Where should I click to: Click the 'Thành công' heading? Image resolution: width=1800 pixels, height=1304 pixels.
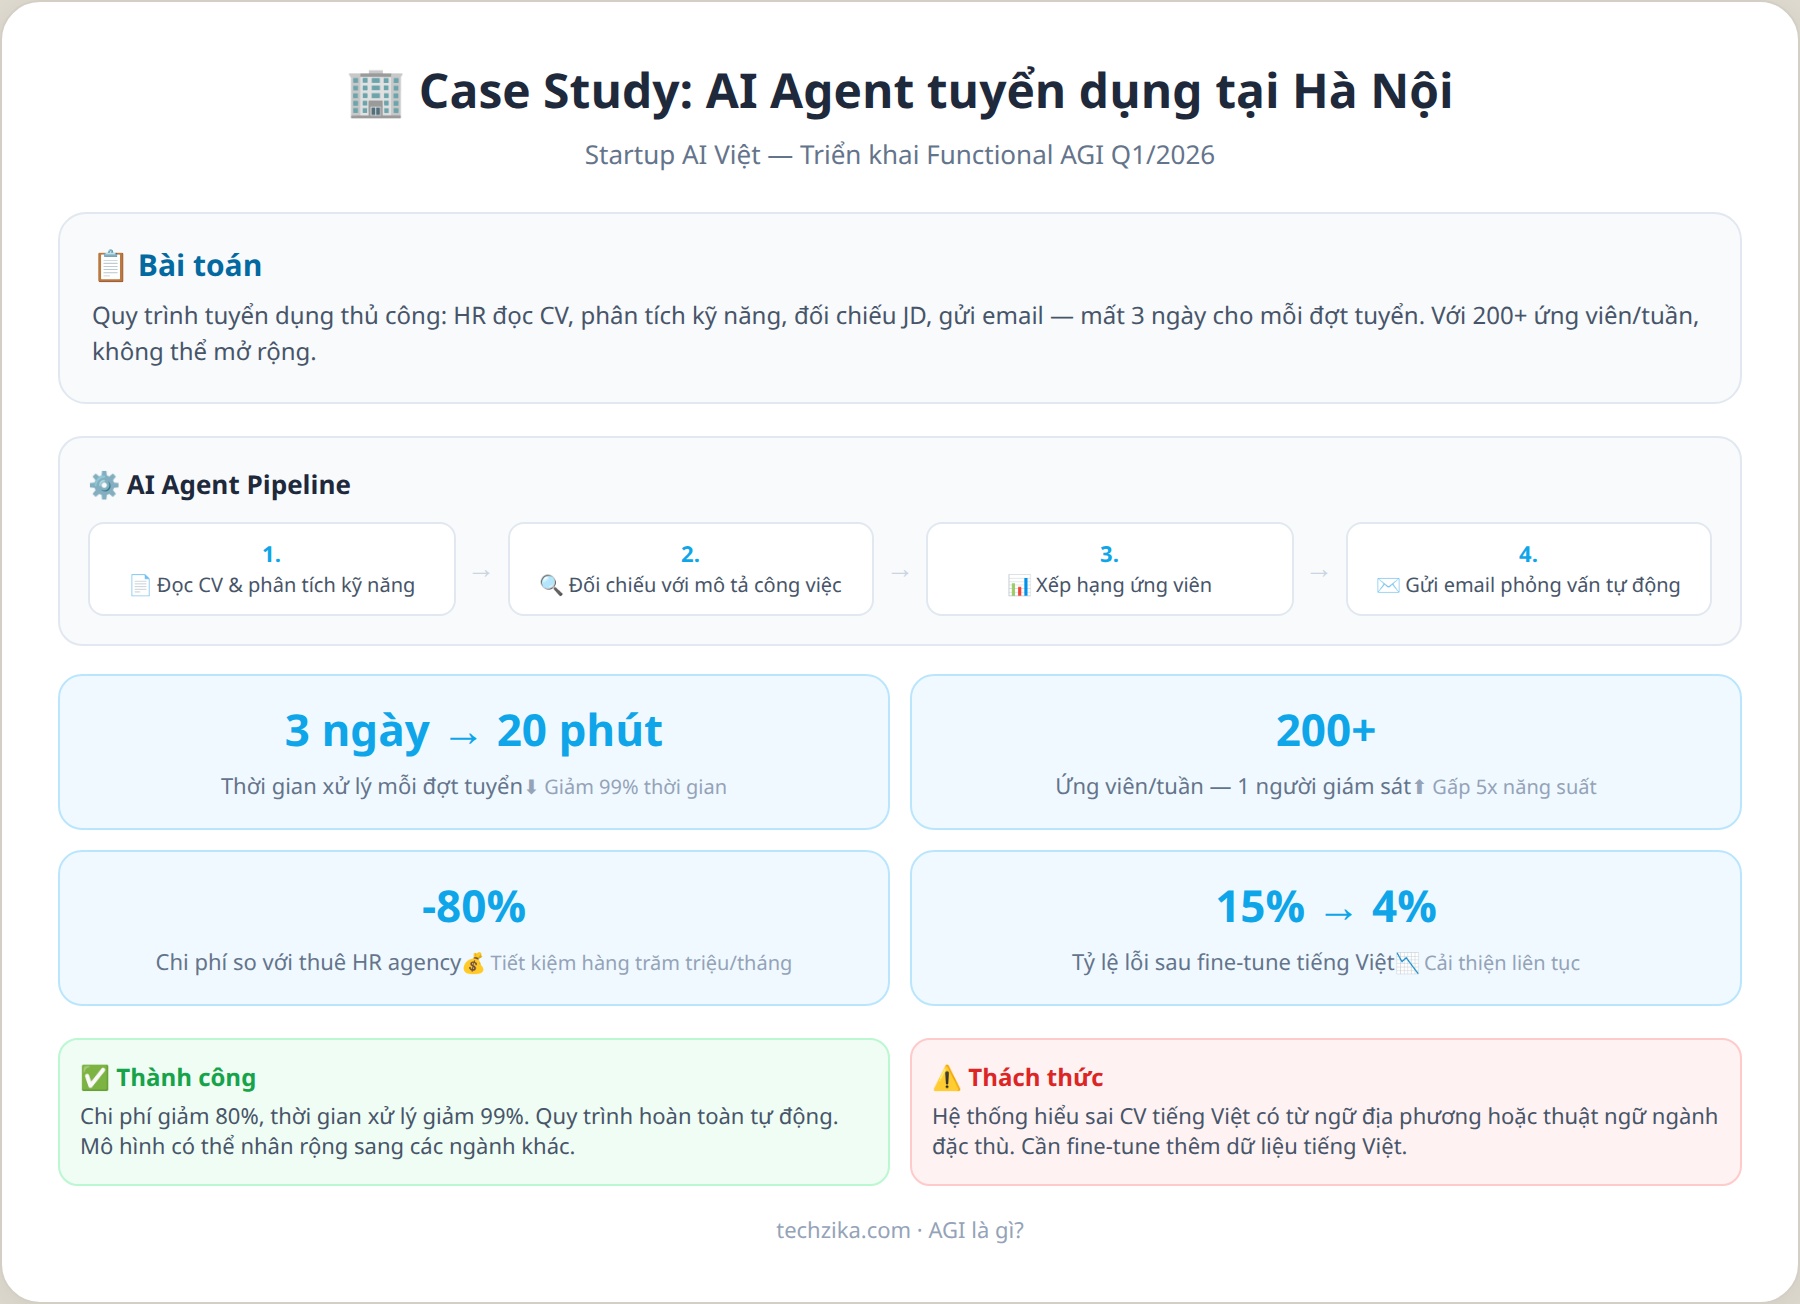coord(186,1078)
